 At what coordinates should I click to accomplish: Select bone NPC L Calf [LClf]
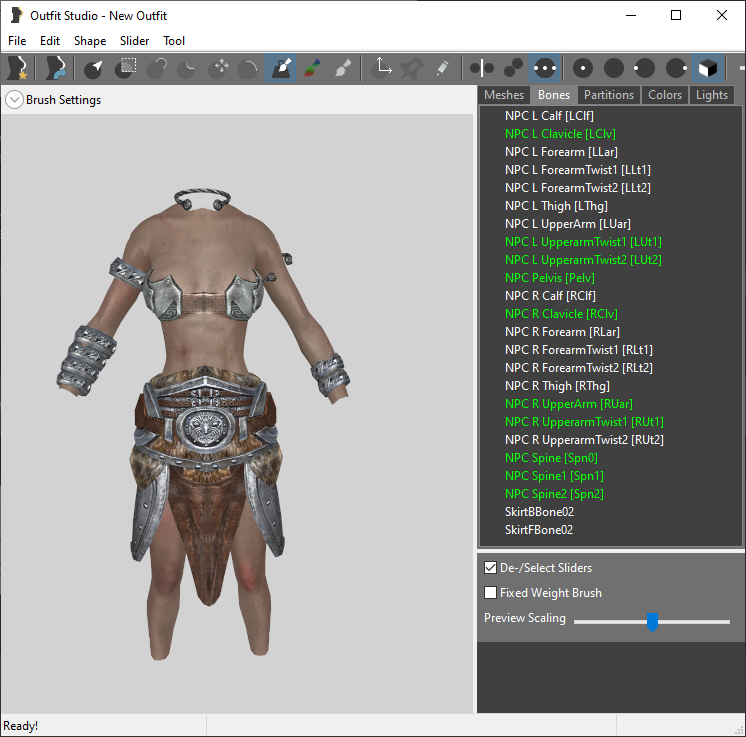549,116
